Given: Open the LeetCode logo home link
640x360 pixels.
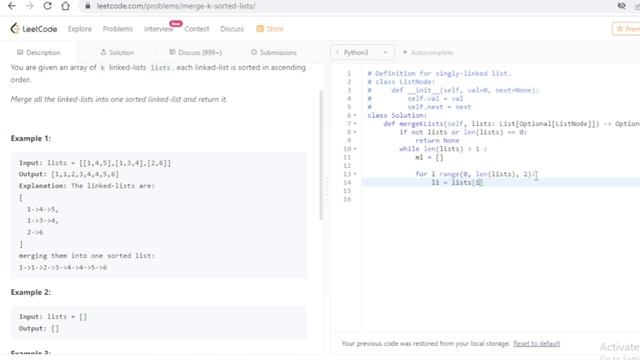Looking at the screenshot, I should [x=34, y=29].
